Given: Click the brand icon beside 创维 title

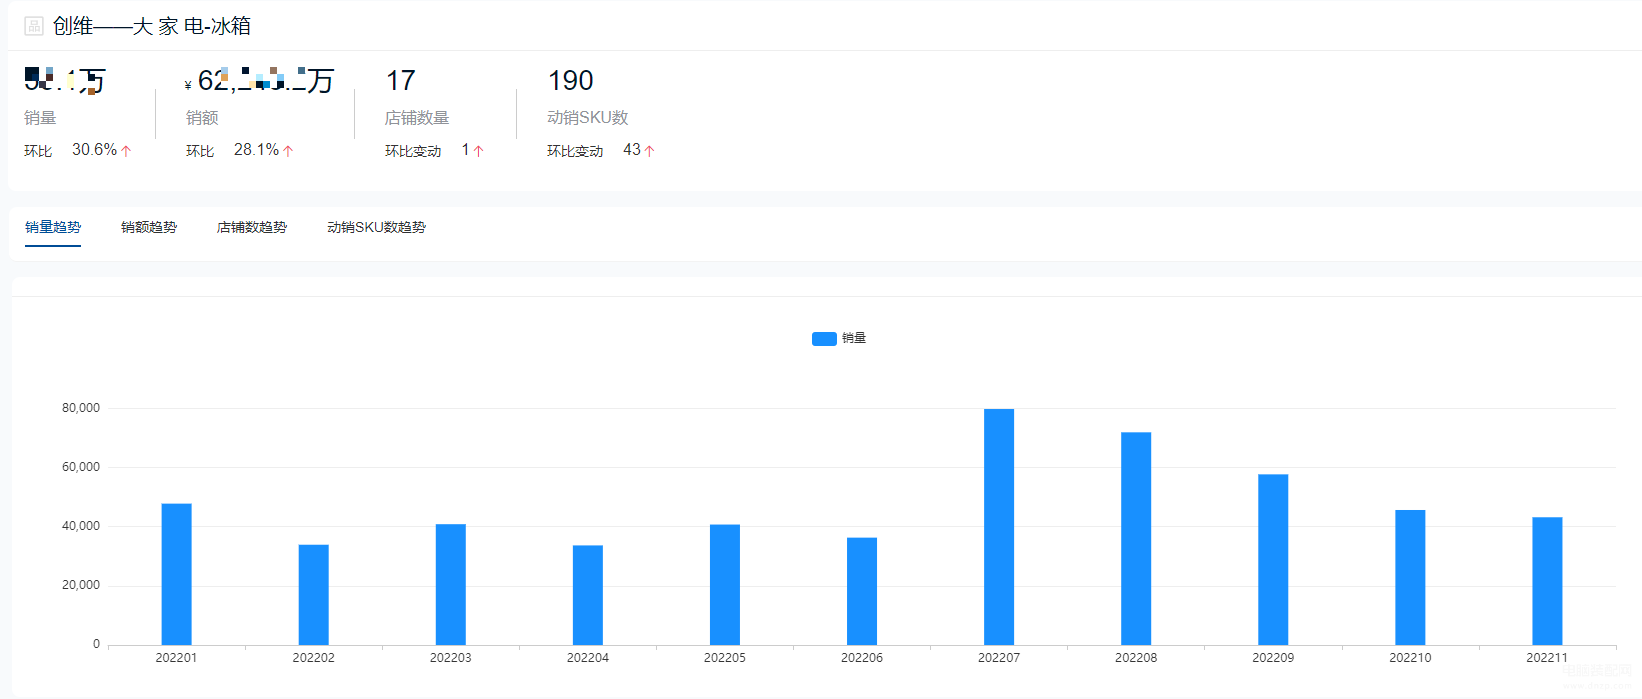Looking at the screenshot, I should (x=34, y=26).
